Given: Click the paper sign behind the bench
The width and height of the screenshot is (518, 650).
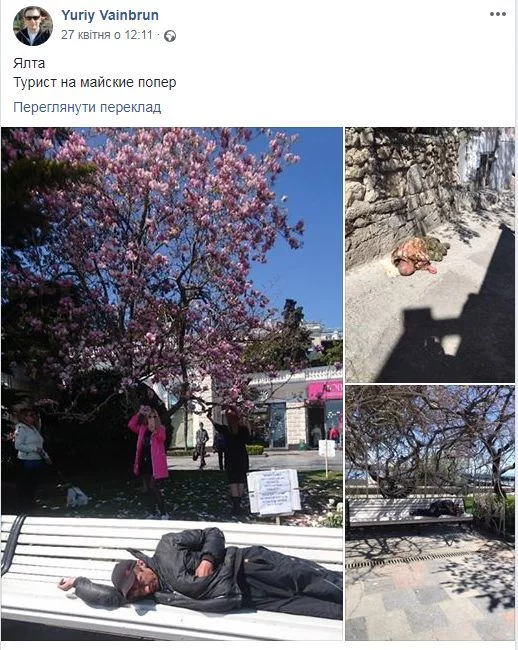Looking at the screenshot, I should point(274,492).
